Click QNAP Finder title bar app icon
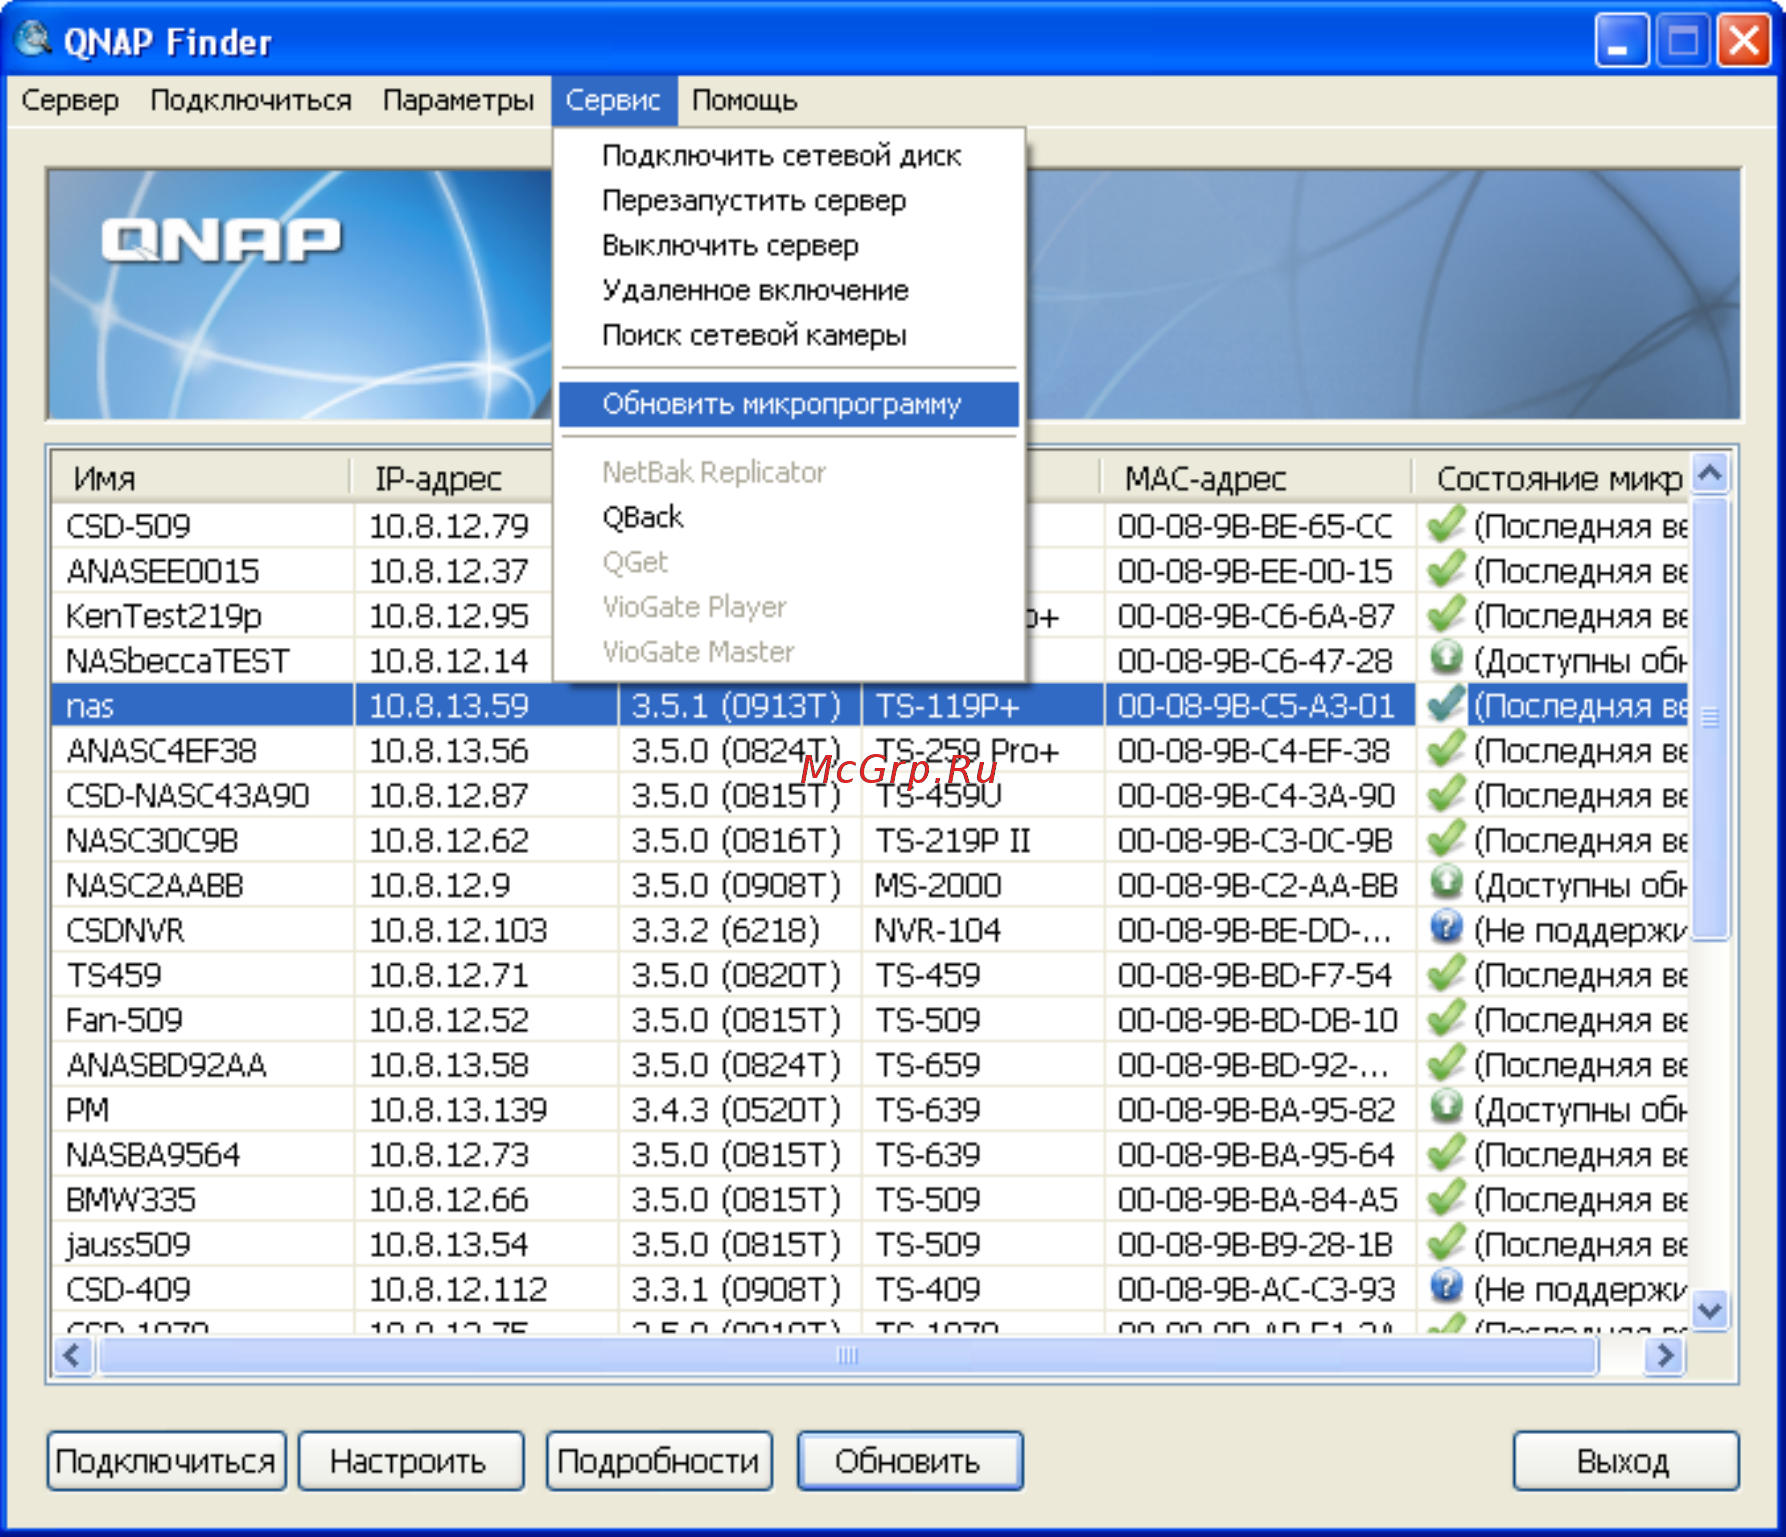The width and height of the screenshot is (1786, 1537). [34, 40]
